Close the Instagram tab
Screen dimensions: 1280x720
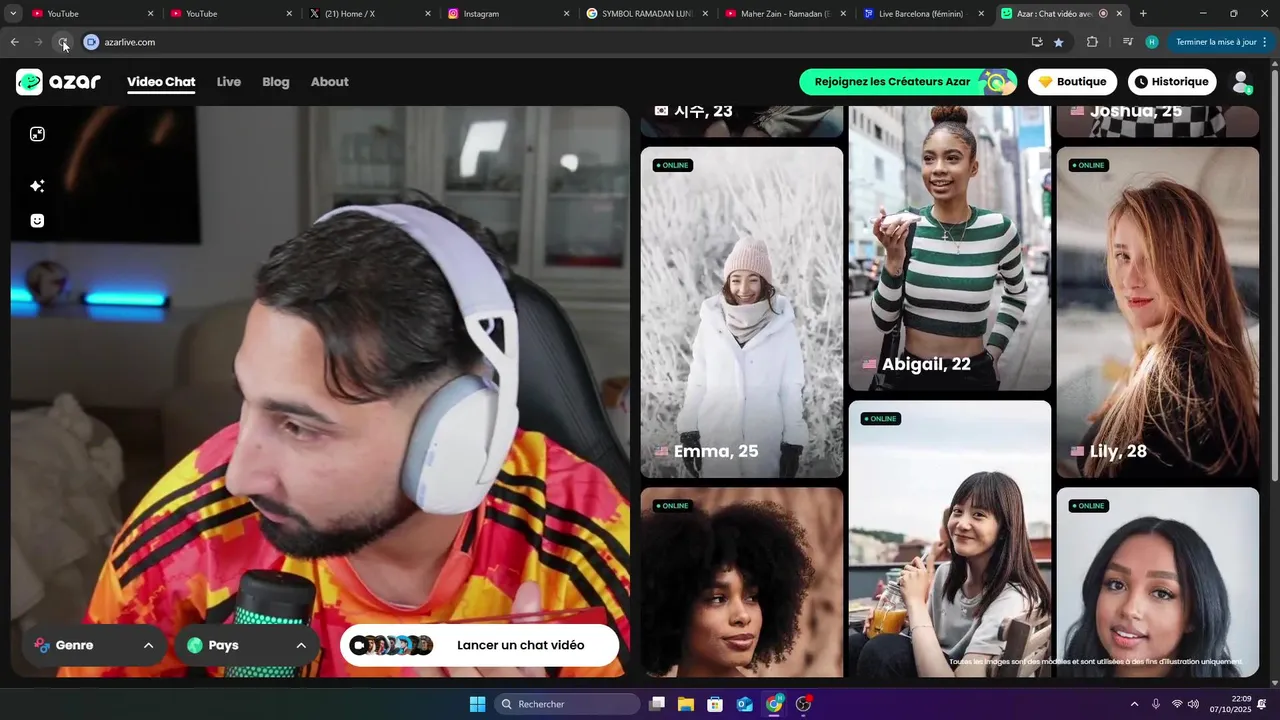[x=566, y=14]
